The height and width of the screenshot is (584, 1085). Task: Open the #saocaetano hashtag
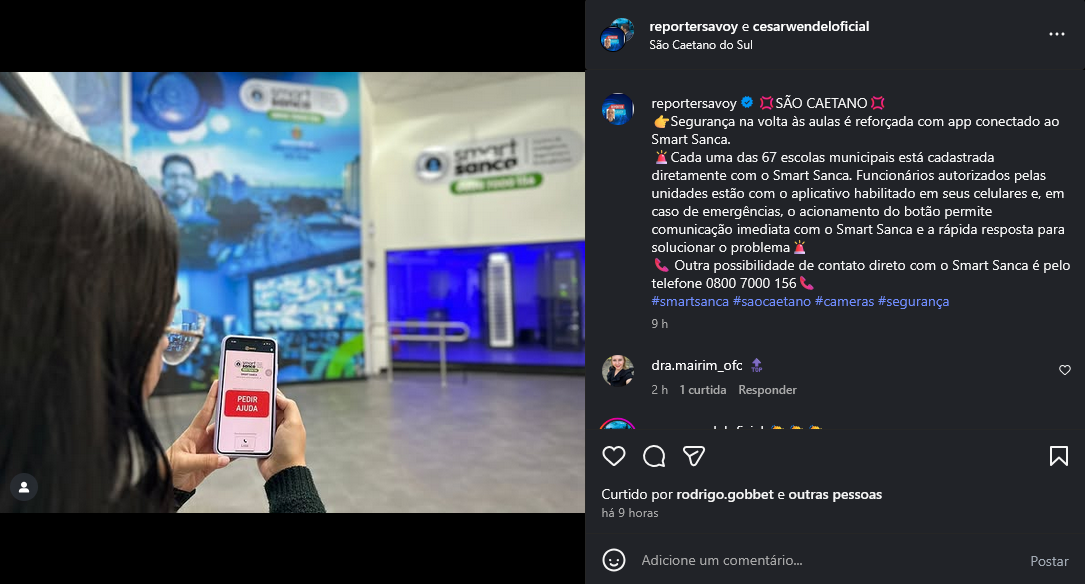[x=772, y=302]
